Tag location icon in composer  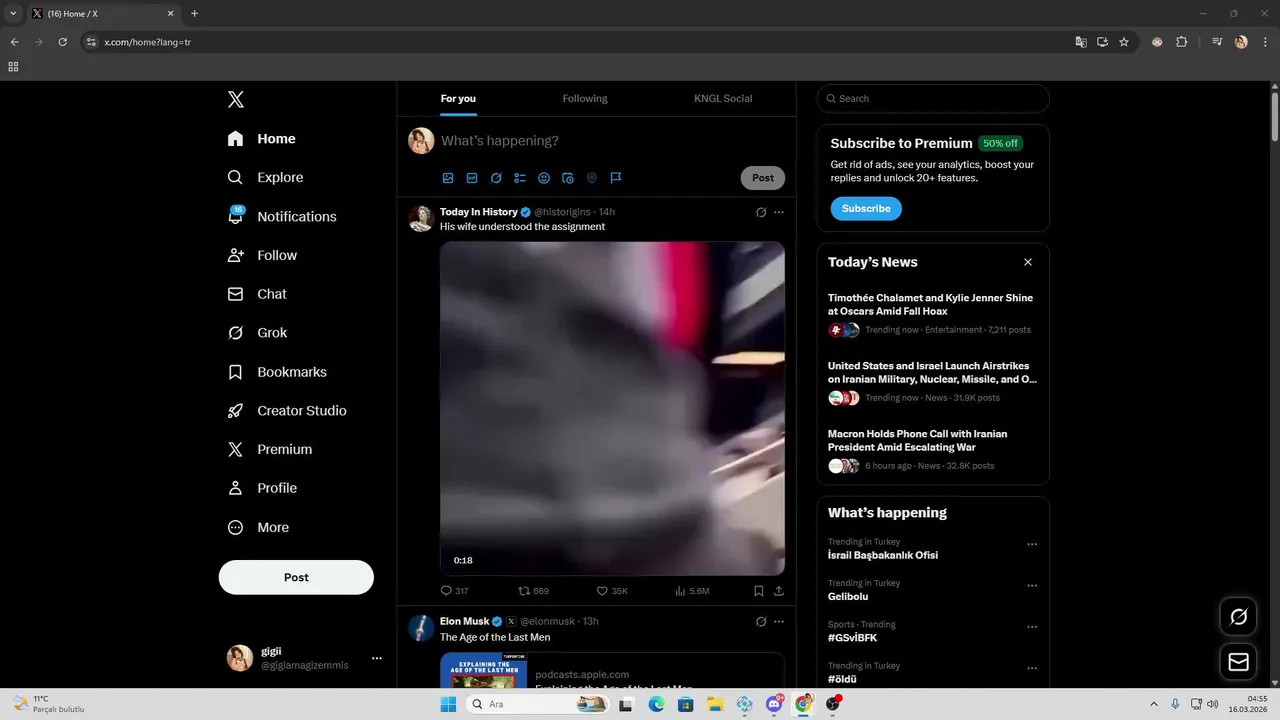[592, 178]
